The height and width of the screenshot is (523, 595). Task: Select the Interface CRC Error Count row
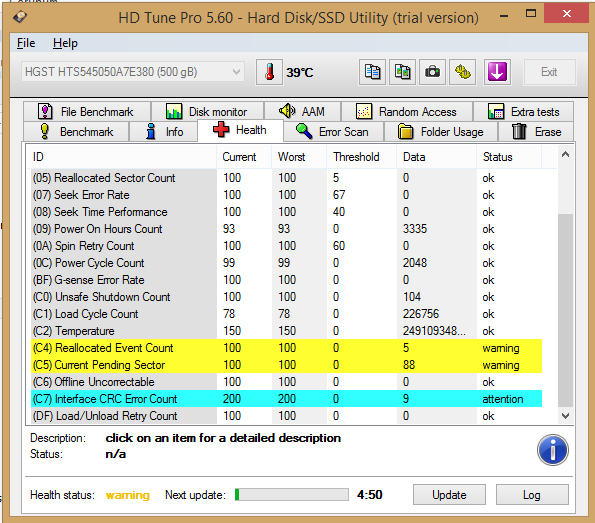(x=286, y=399)
